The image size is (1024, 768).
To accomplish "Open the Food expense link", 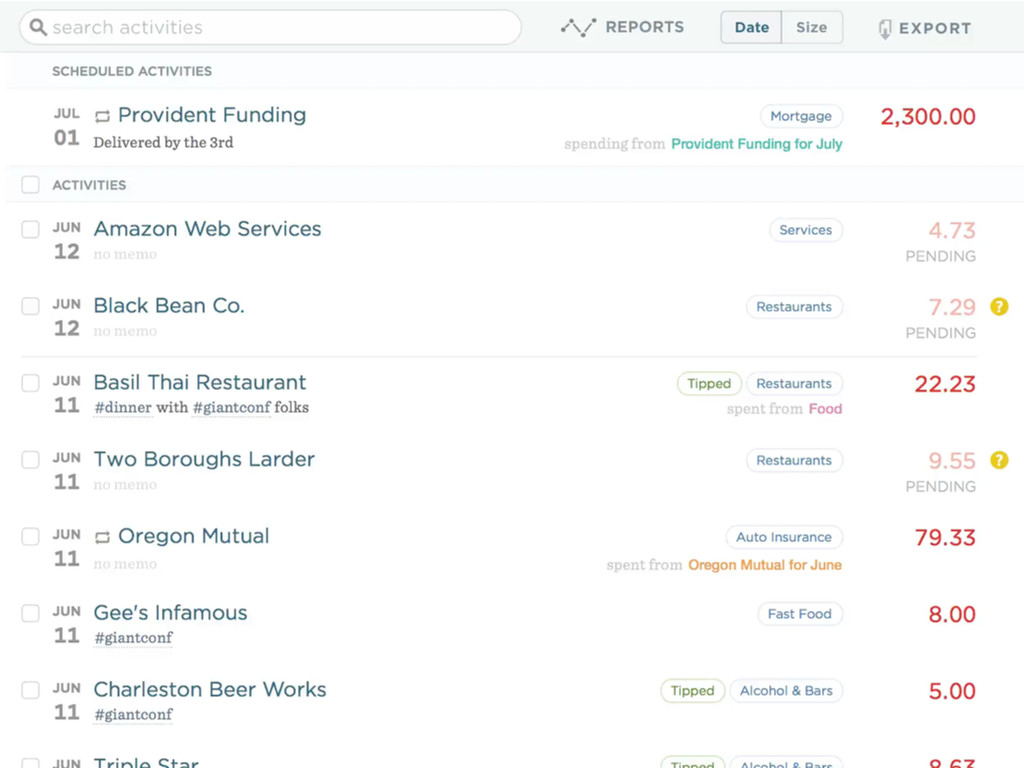I will [x=825, y=409].
